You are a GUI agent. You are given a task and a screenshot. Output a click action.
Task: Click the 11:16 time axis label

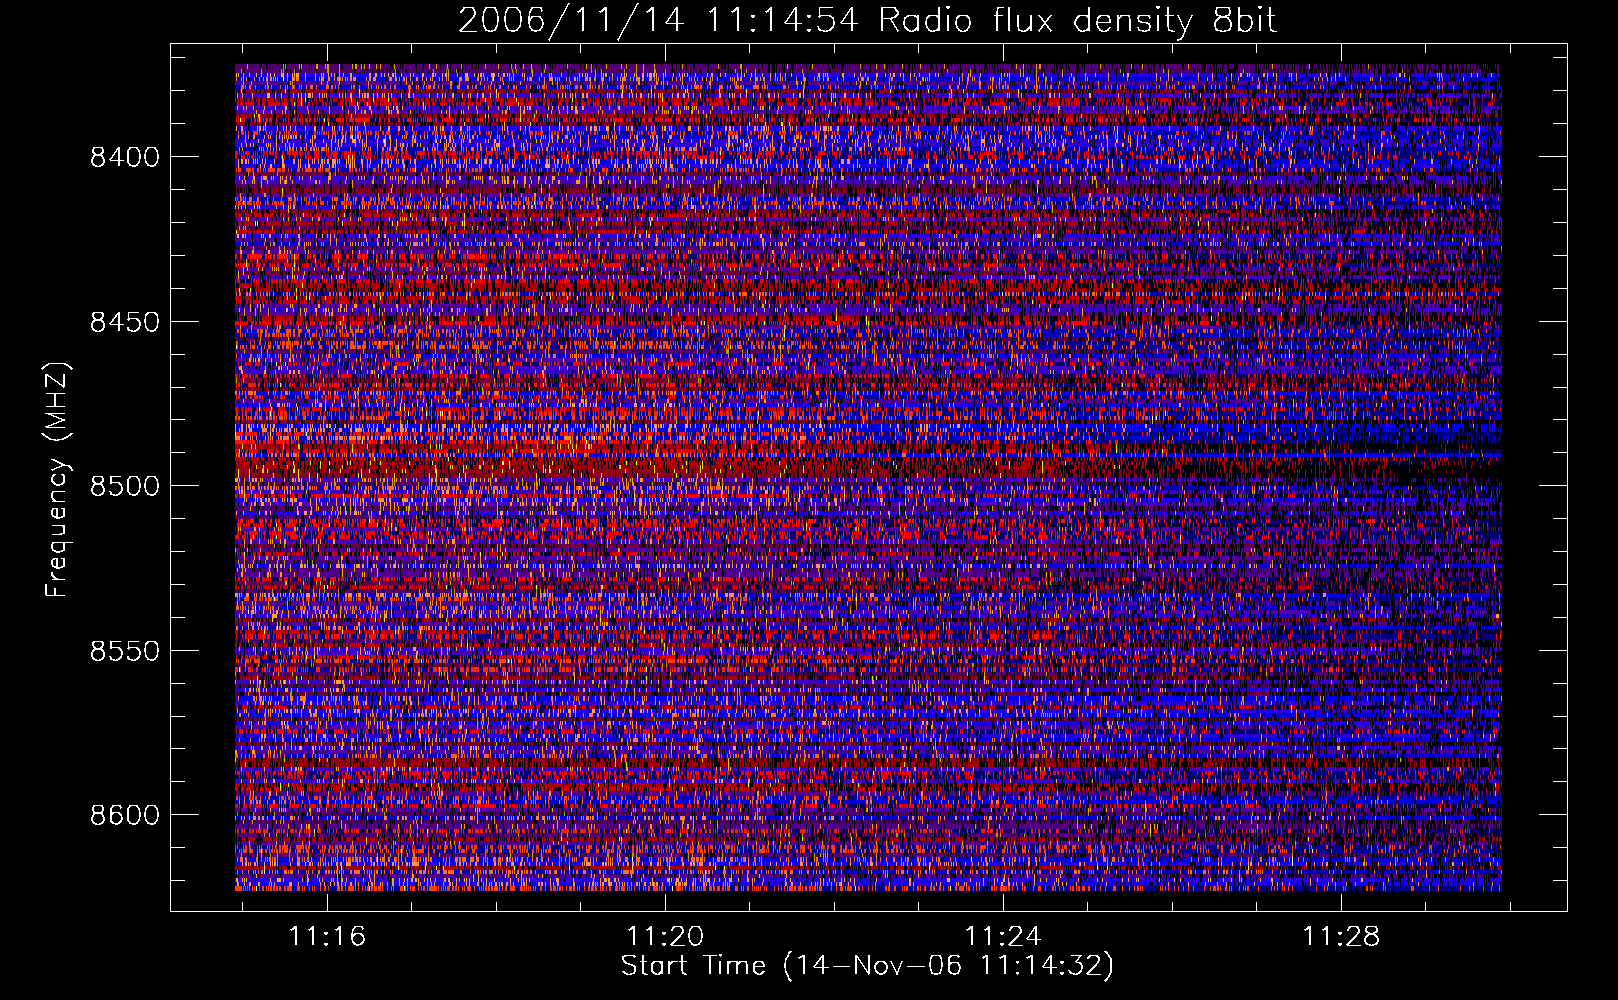tap(327, 936)
